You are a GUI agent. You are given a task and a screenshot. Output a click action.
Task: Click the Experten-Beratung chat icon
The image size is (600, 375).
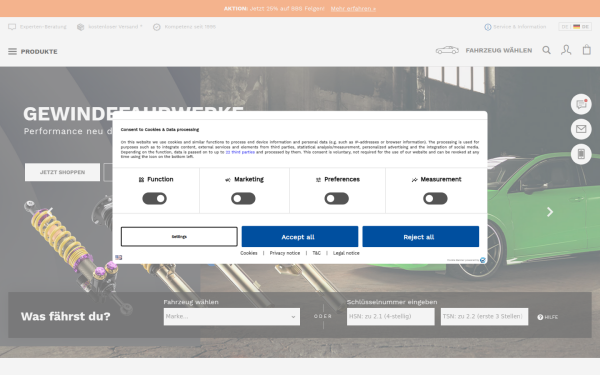click(12, 27)
